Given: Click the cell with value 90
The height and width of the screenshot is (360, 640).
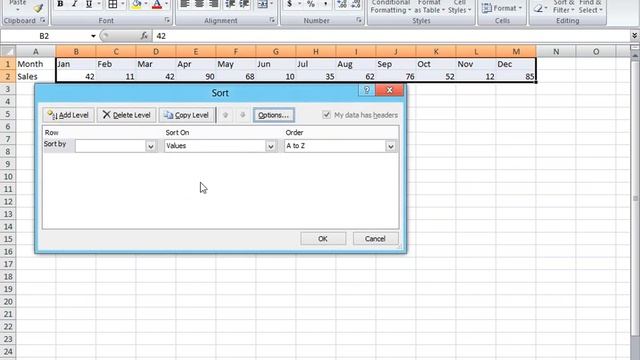Looking at the screenshot, I should point(196,76).
